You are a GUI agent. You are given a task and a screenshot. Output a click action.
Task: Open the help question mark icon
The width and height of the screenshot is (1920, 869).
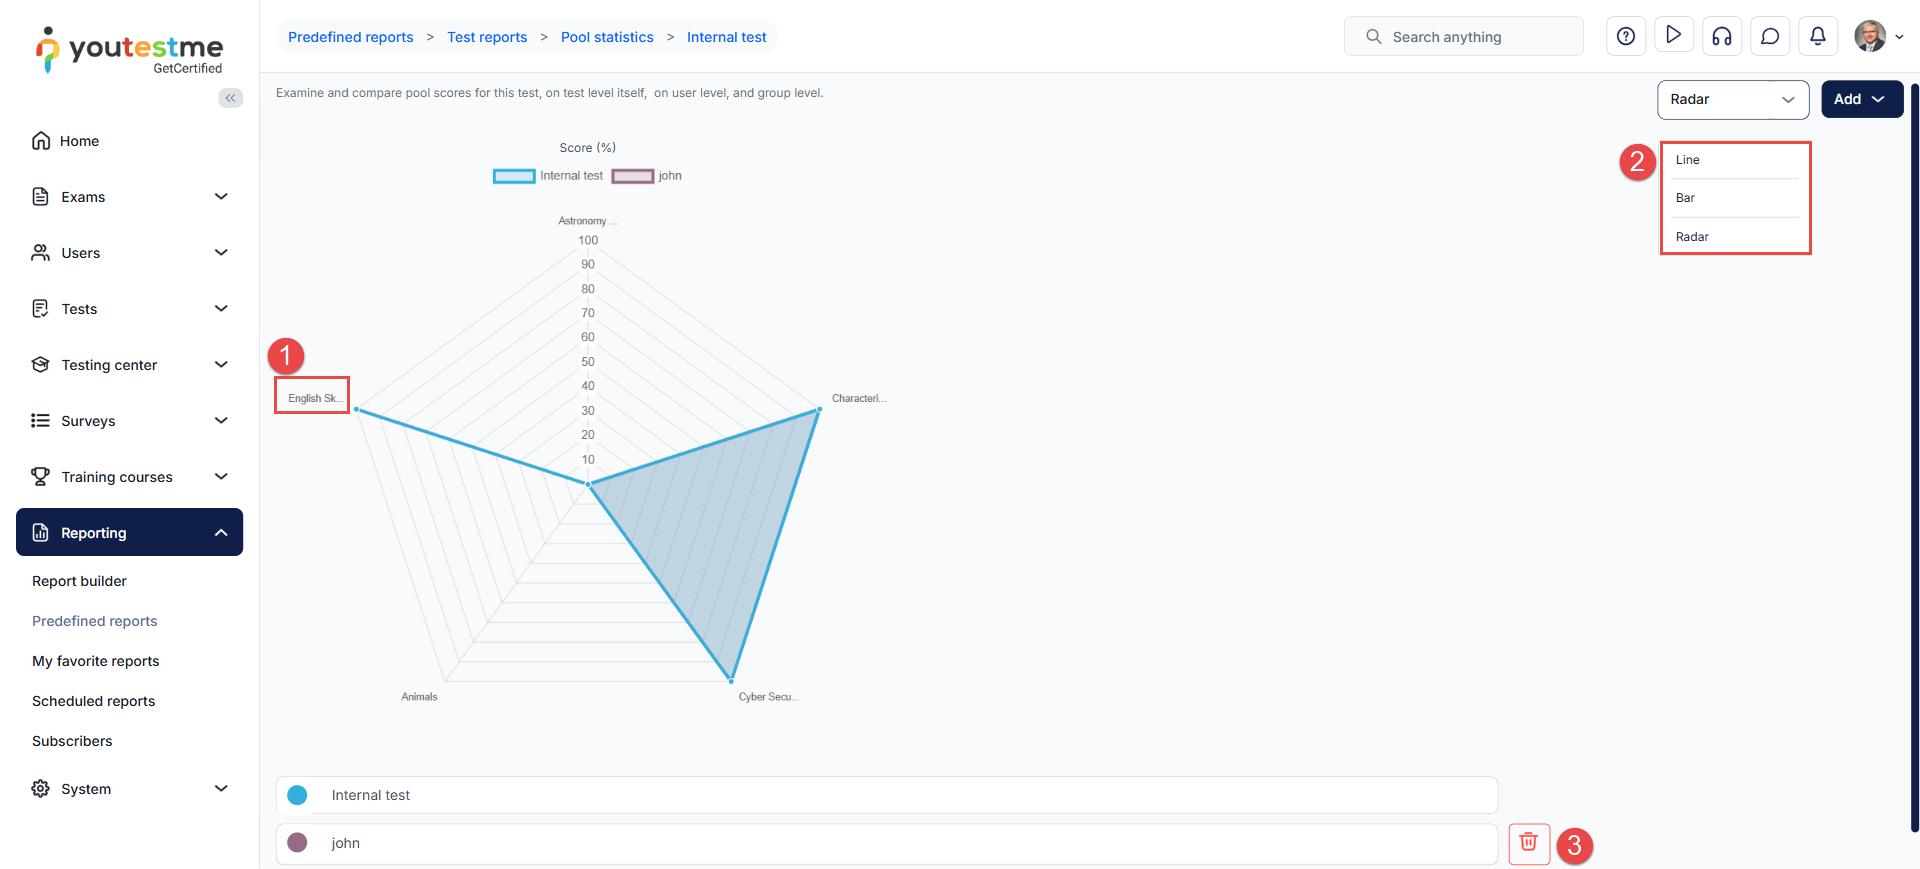click(1626, 36)
